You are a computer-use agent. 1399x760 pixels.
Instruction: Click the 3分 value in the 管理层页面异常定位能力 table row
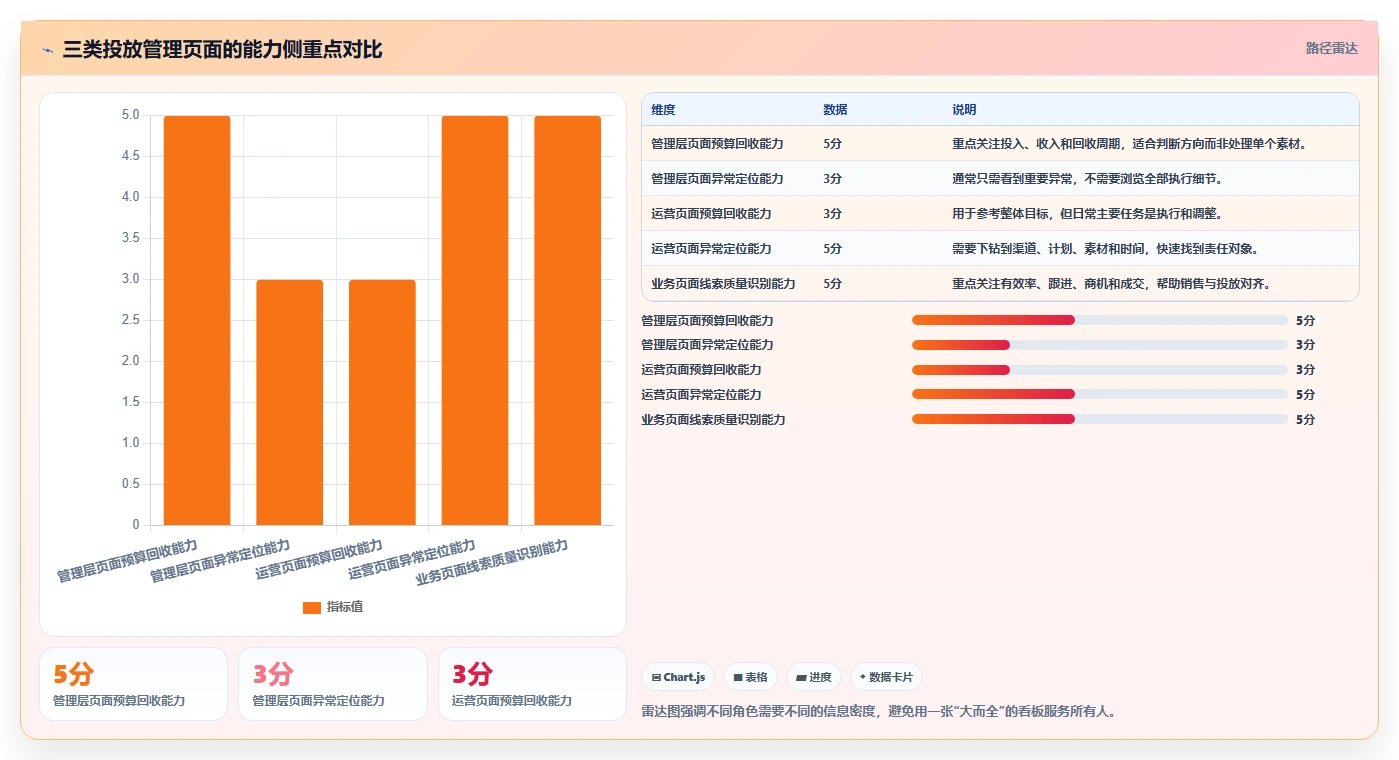[832, 179]
